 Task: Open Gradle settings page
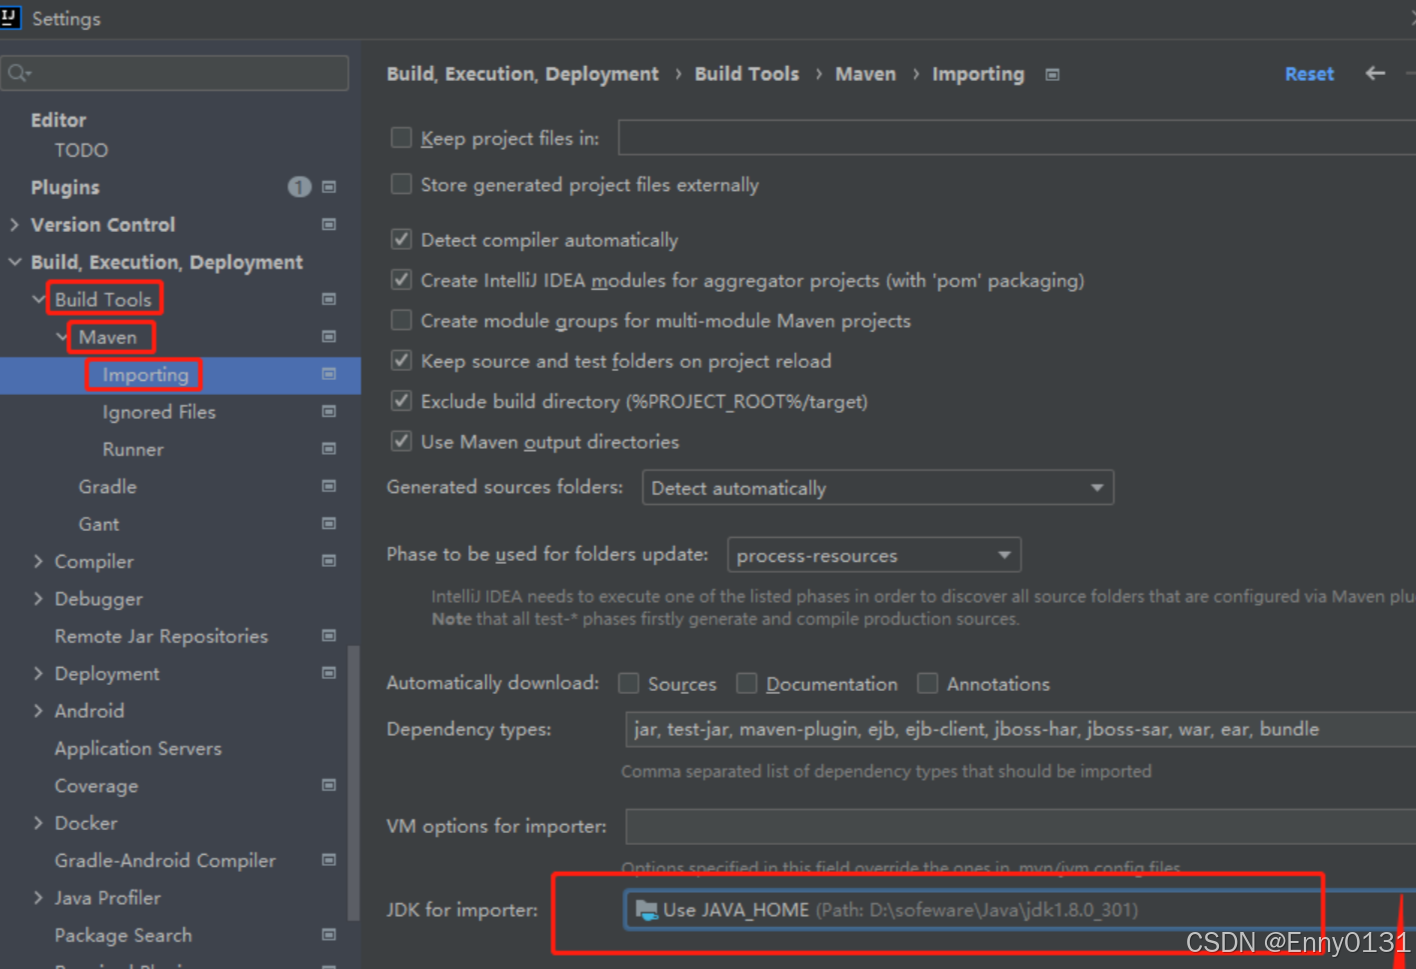tap(108, 486)
